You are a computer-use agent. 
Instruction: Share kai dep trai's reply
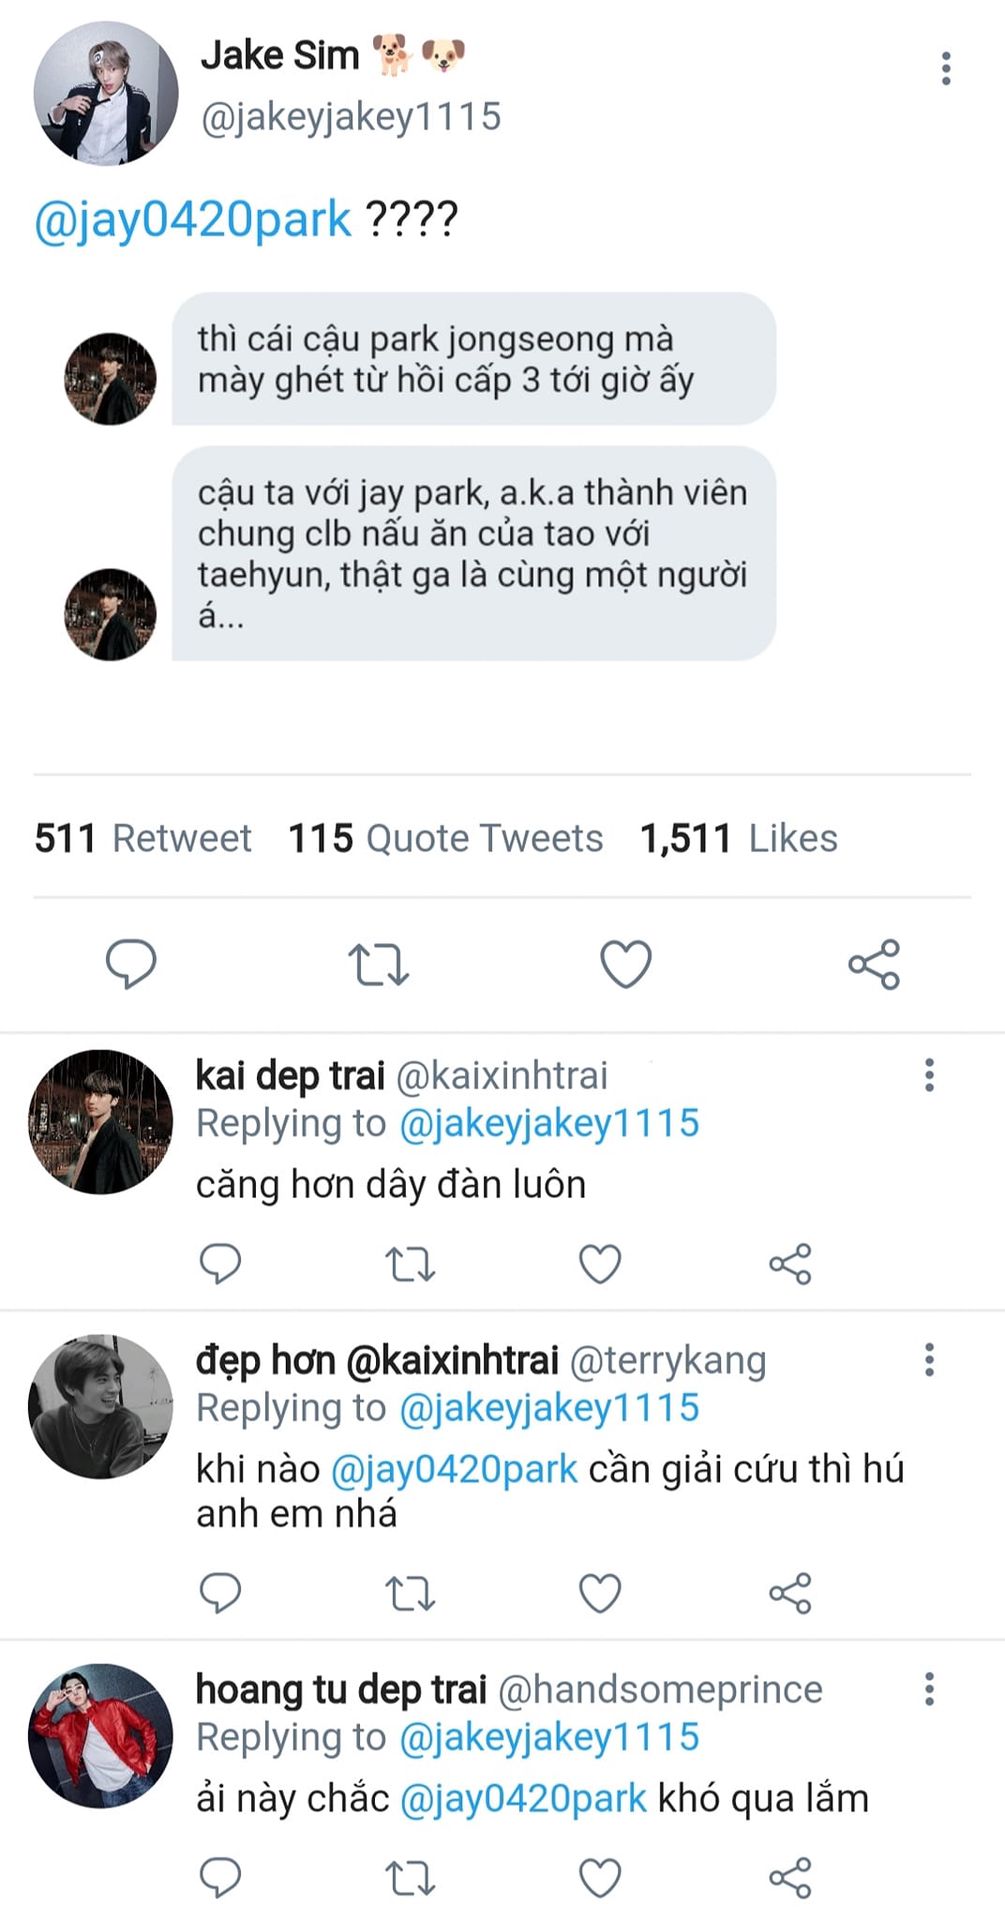click(x=790, y=1264)
